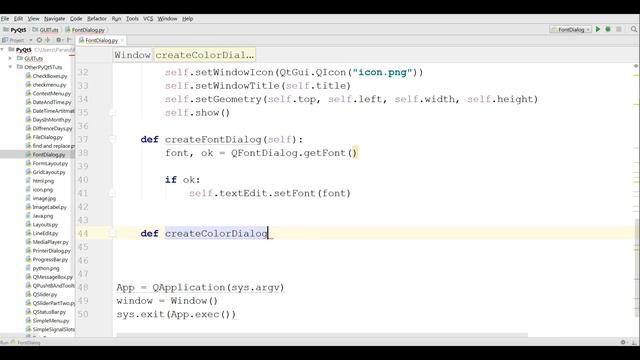Open the Refactor menu
The width and height of the screenshot is (640, 360).
(97, 19)
